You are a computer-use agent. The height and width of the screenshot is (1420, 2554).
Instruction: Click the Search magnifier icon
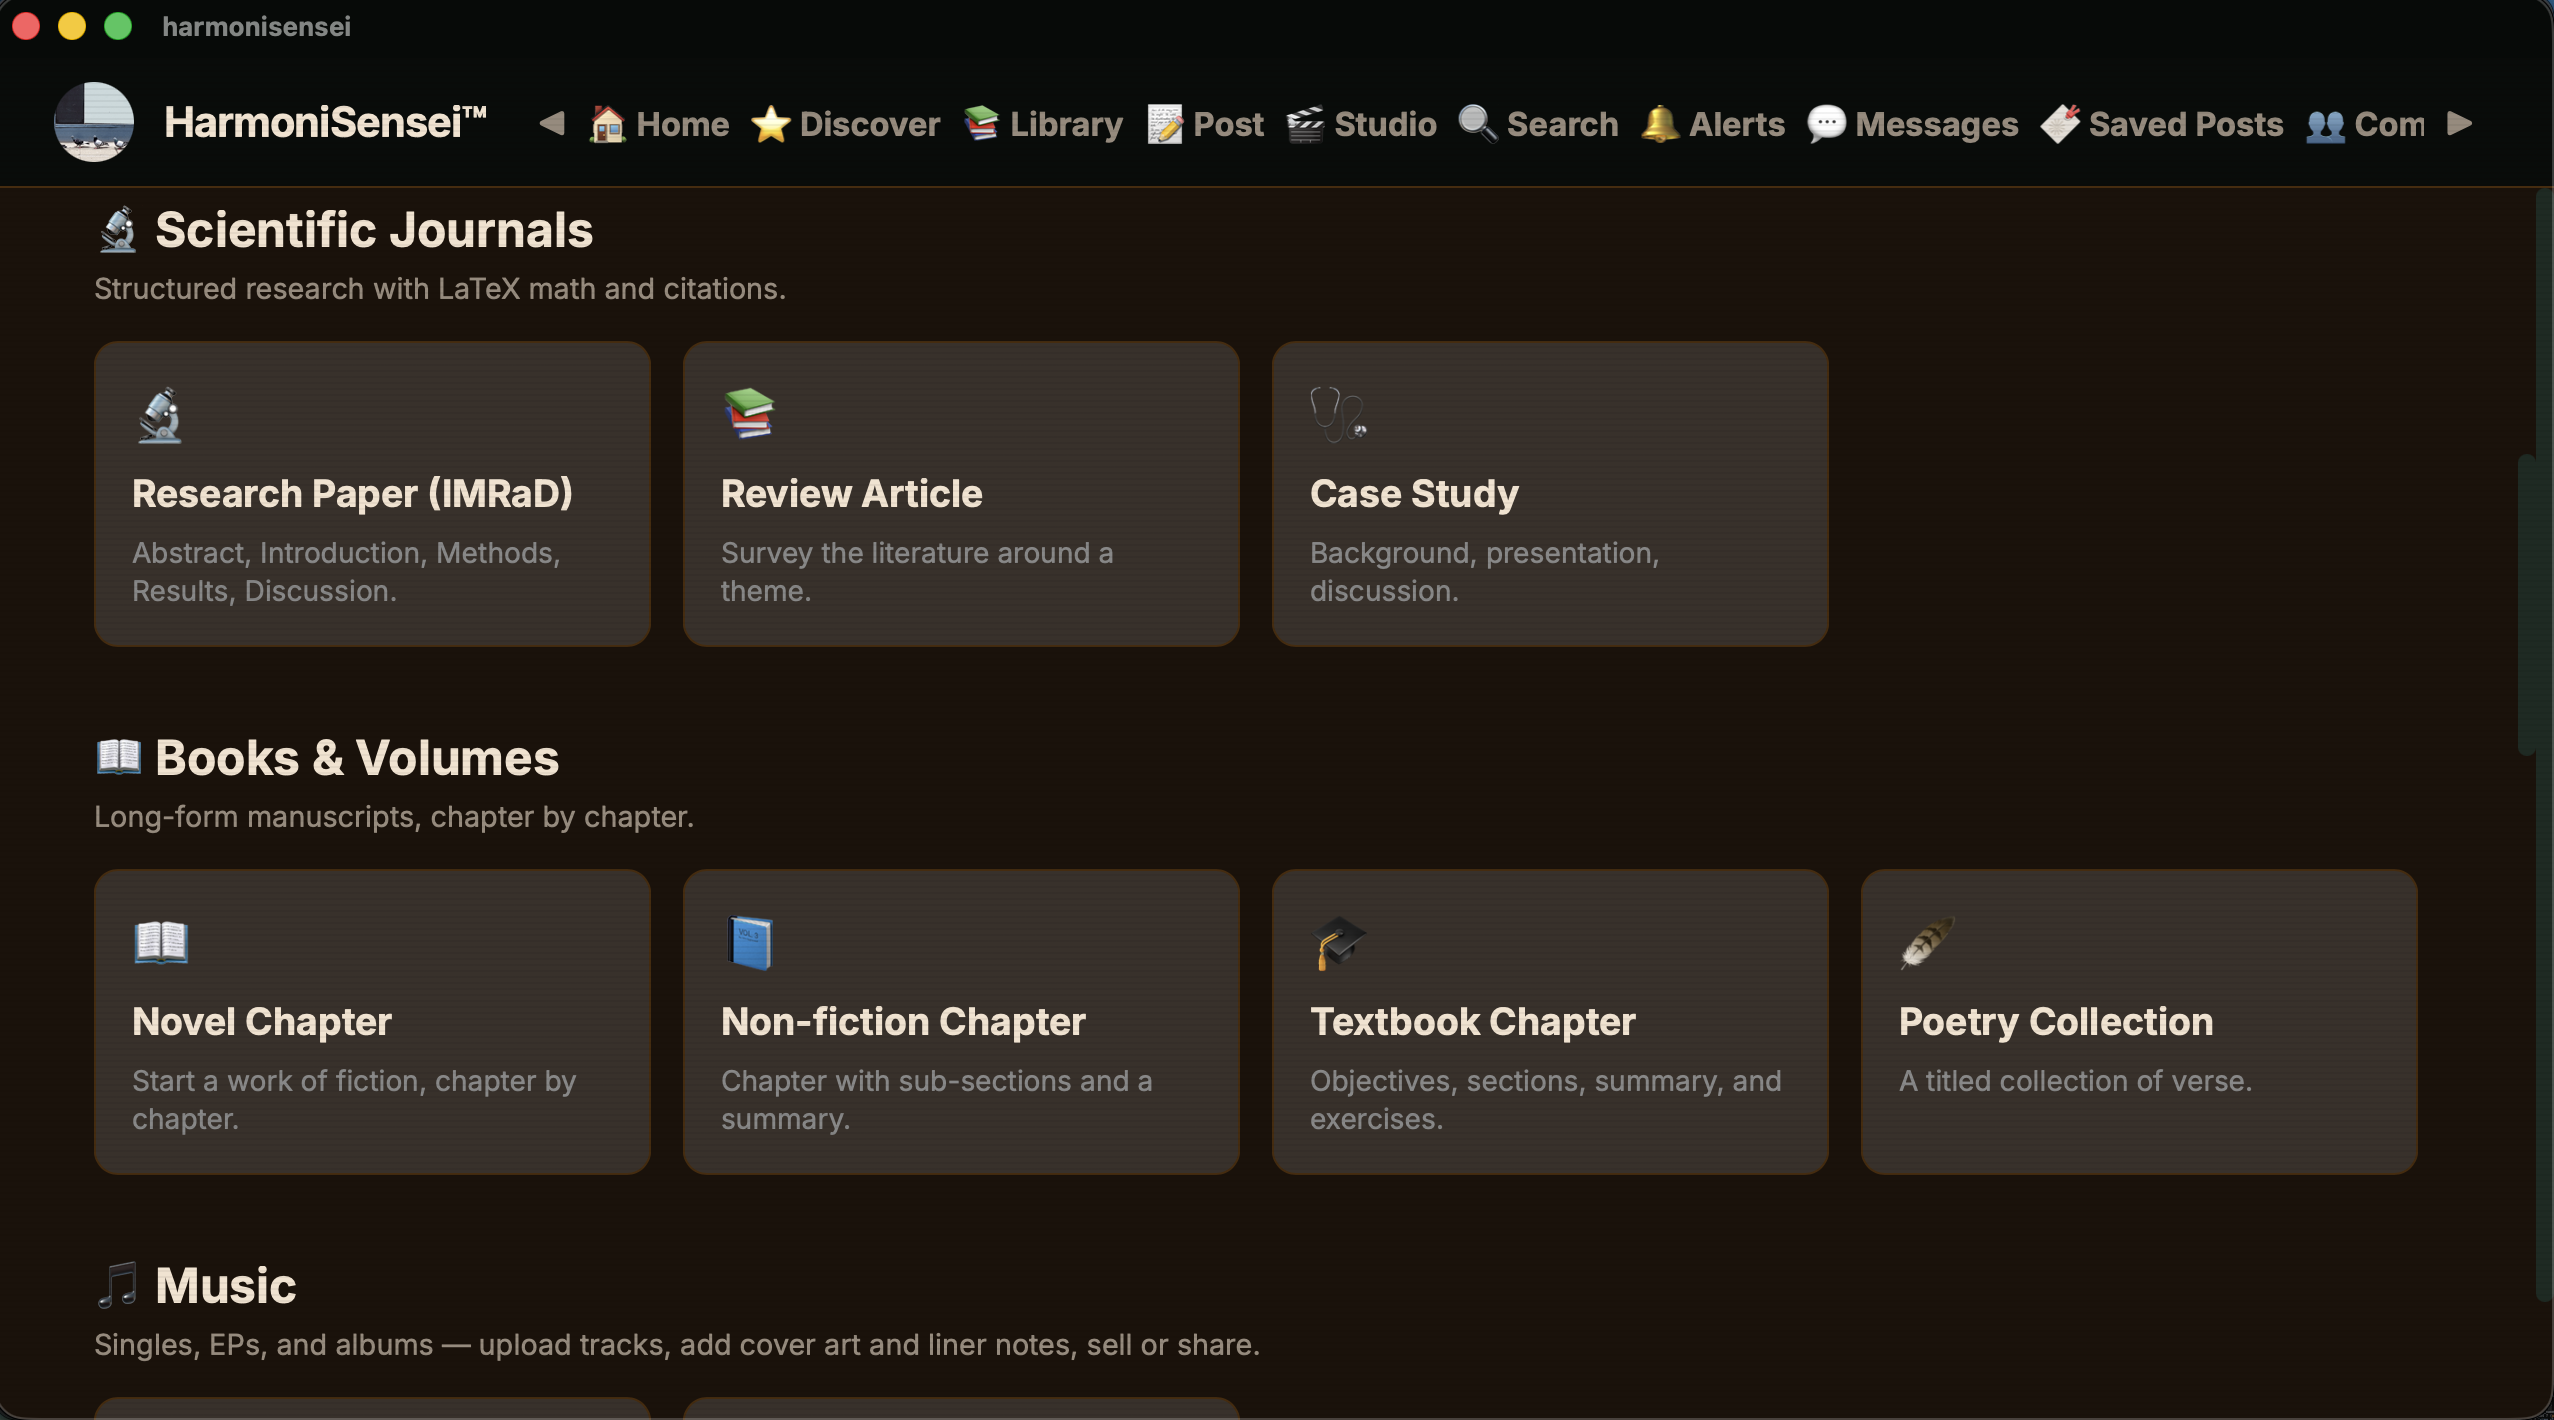click(1477, 124)
